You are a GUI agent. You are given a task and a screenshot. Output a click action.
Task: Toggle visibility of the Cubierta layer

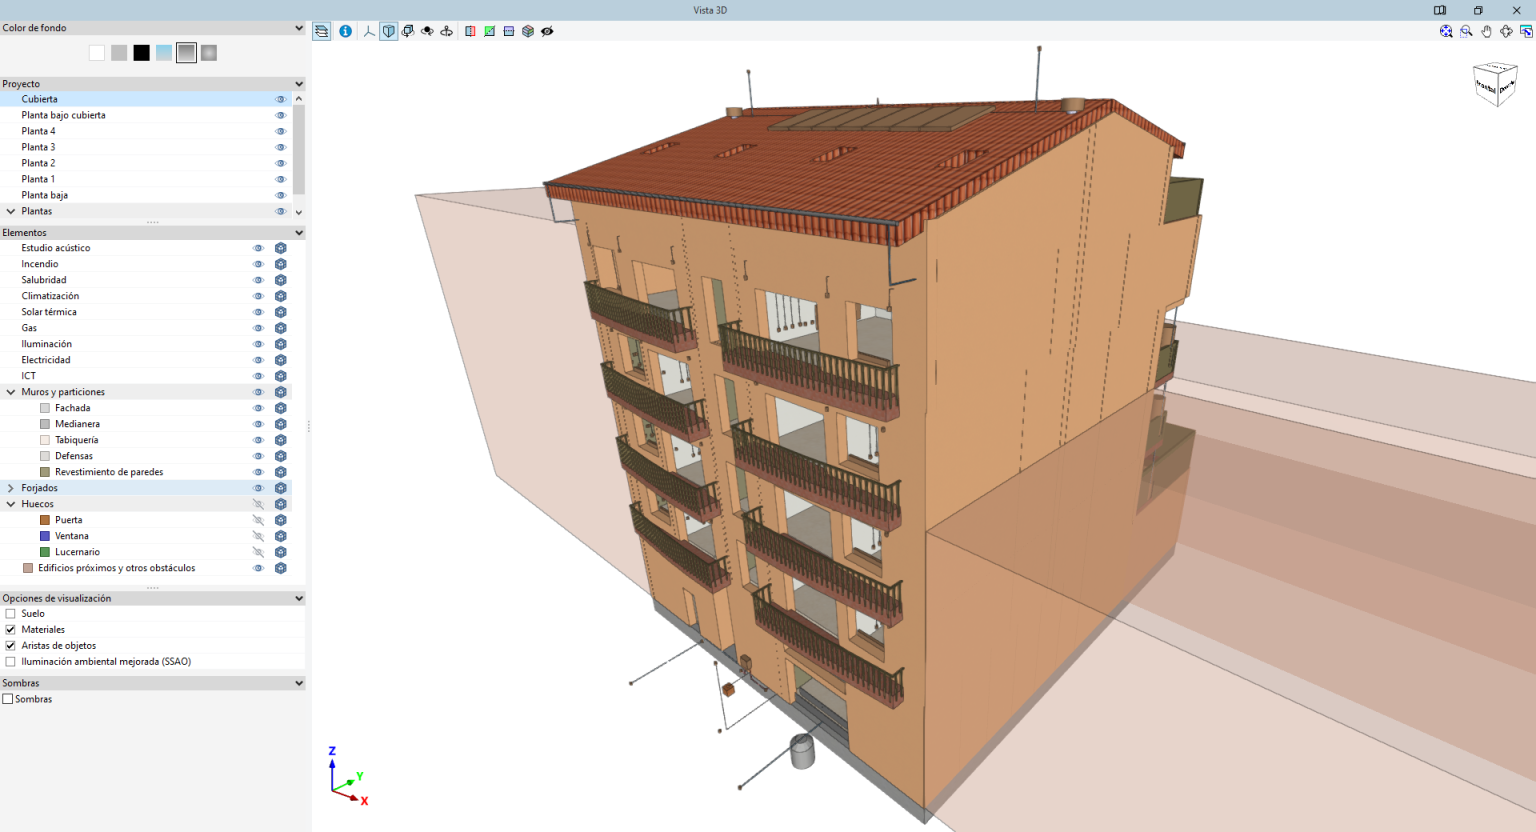281,99
